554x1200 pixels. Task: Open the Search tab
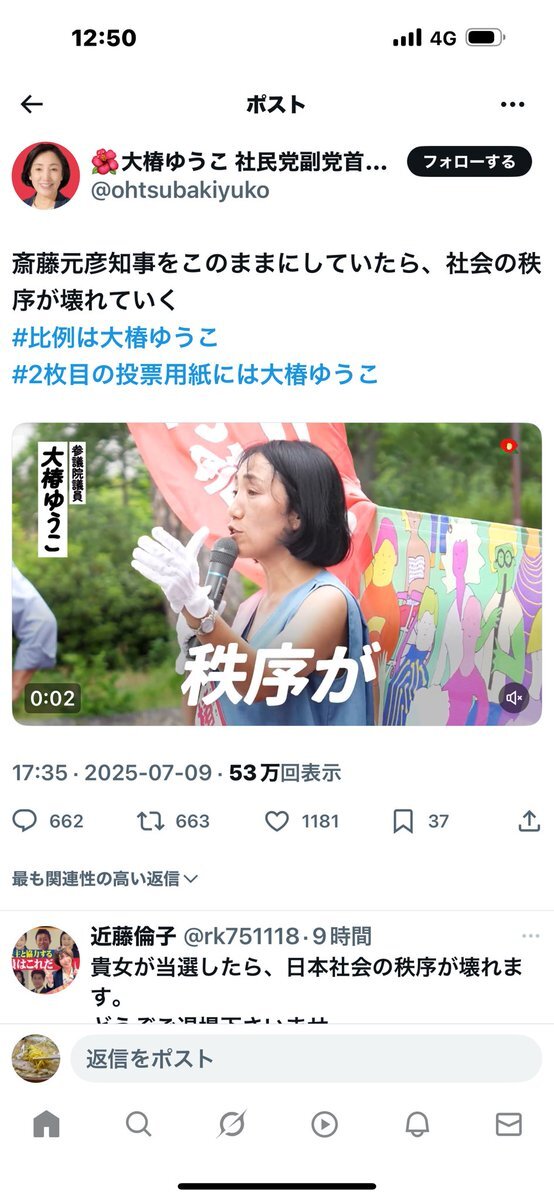pyautogui.click(x=139, y=1124)
